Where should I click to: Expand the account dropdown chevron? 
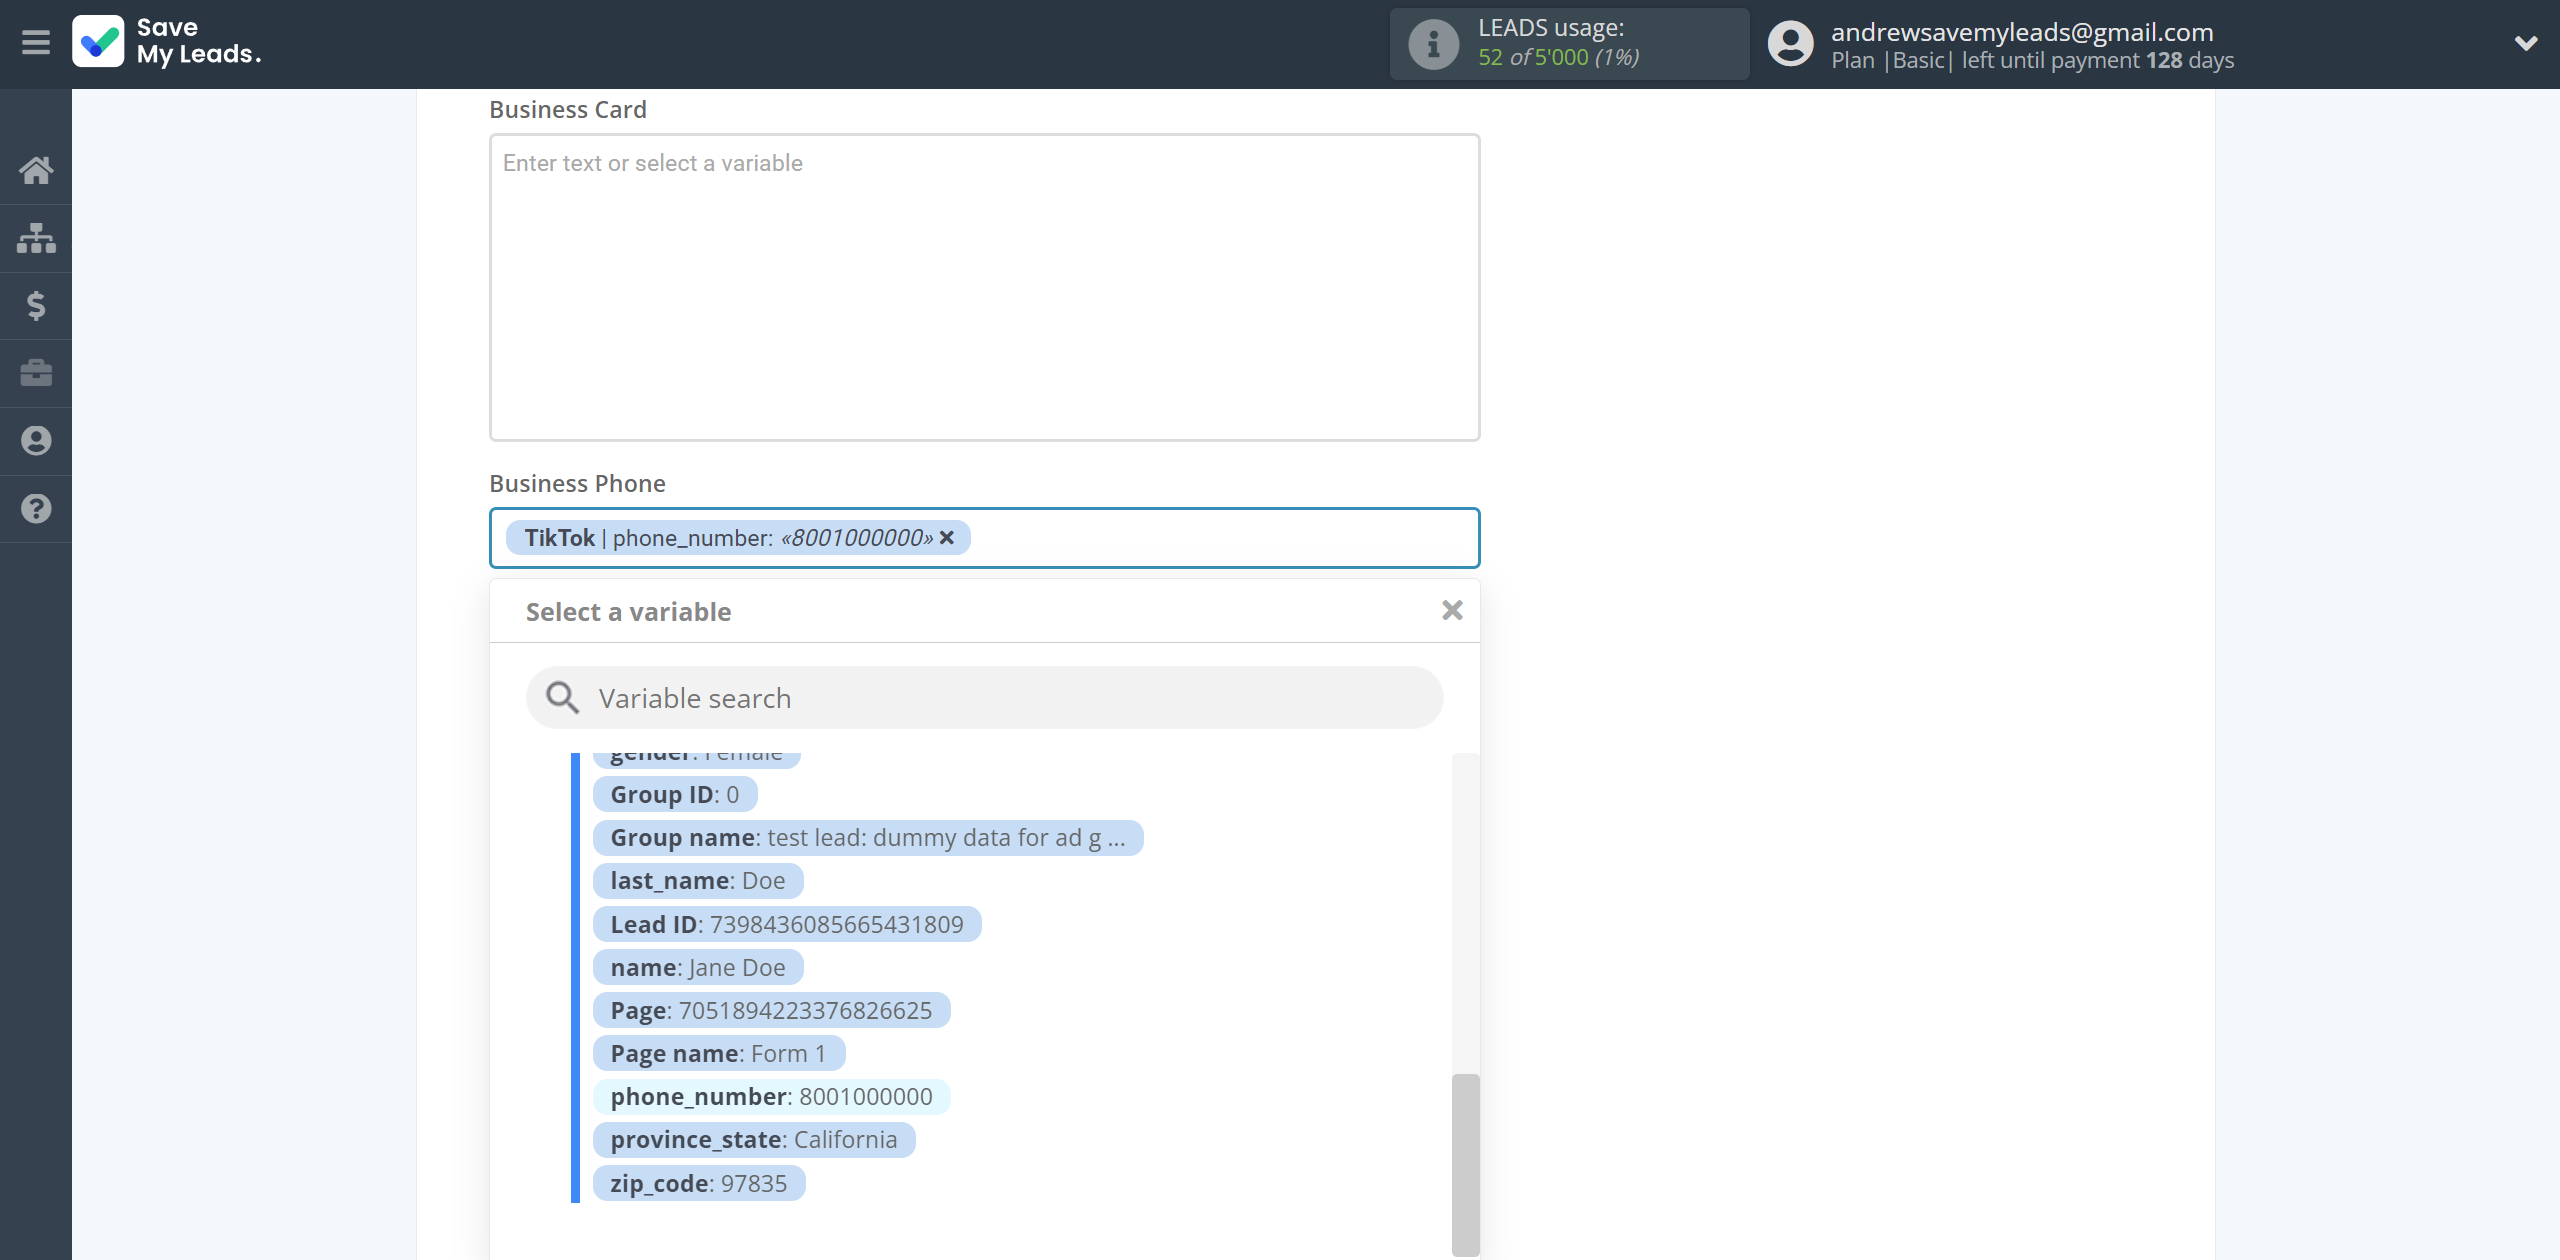(x=2526, y=43)
